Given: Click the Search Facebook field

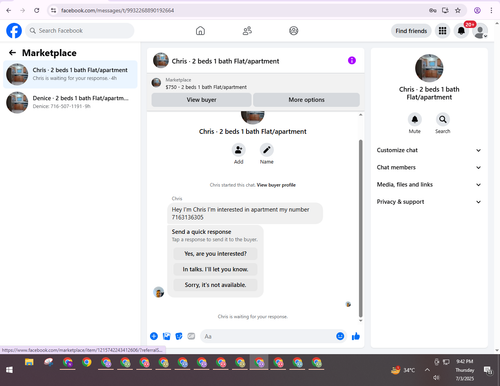Looking at the screenshot, I should pyautogui.click(x=80, y=31).
